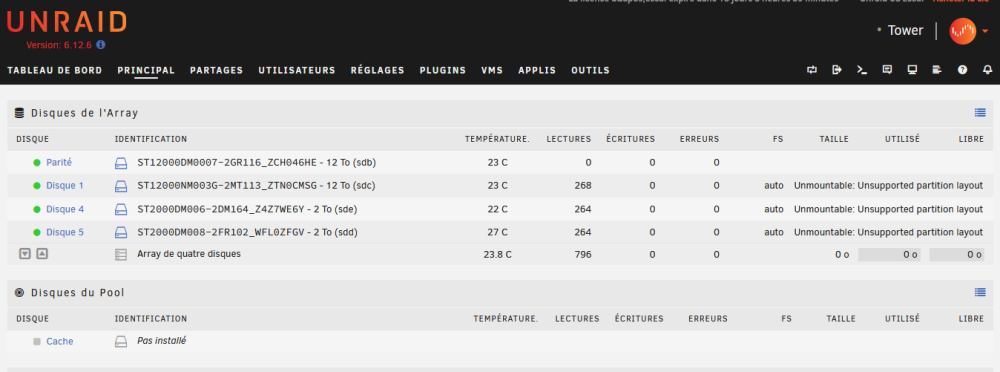Click the utilisé bar in the array totals row
This screenshot has height=372, width=1000.
[890, 255]
